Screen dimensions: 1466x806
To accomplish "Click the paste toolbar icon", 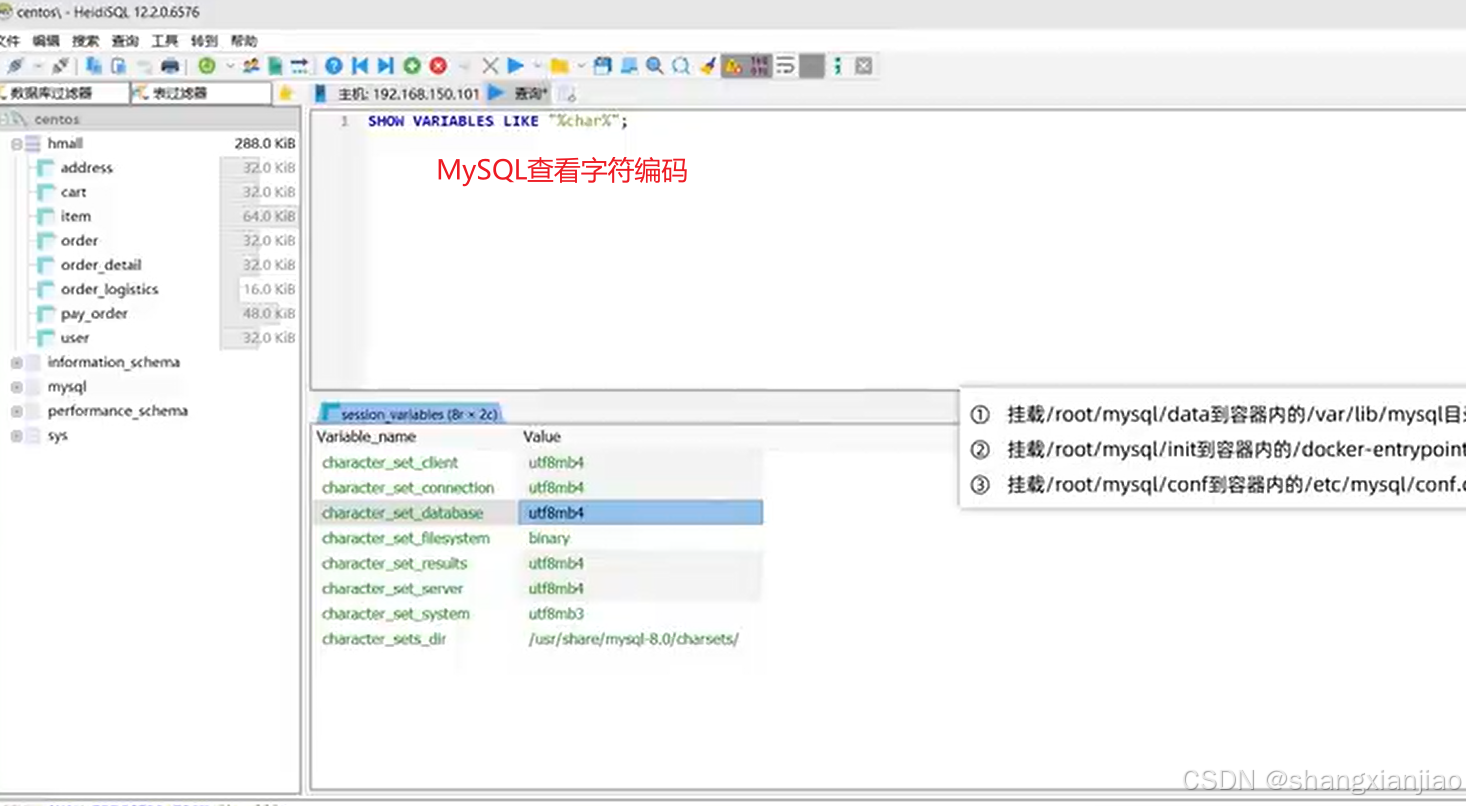I will coord(119,65).
